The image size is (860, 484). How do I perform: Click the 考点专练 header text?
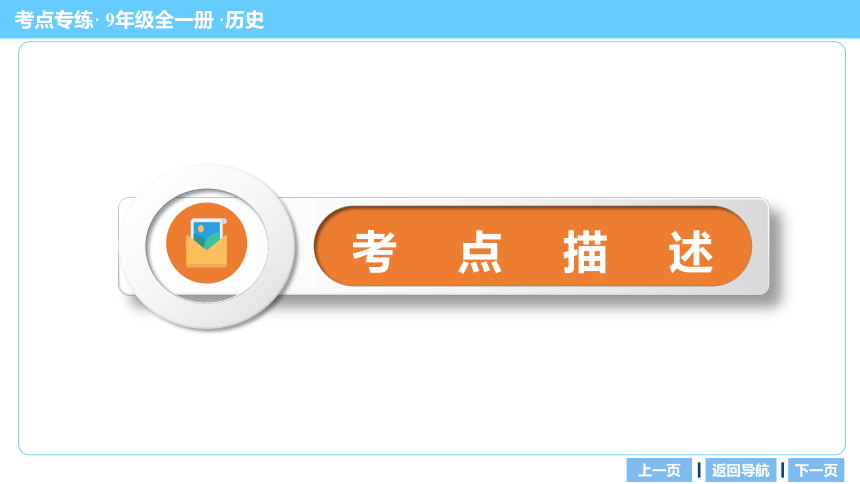point(54,20)
